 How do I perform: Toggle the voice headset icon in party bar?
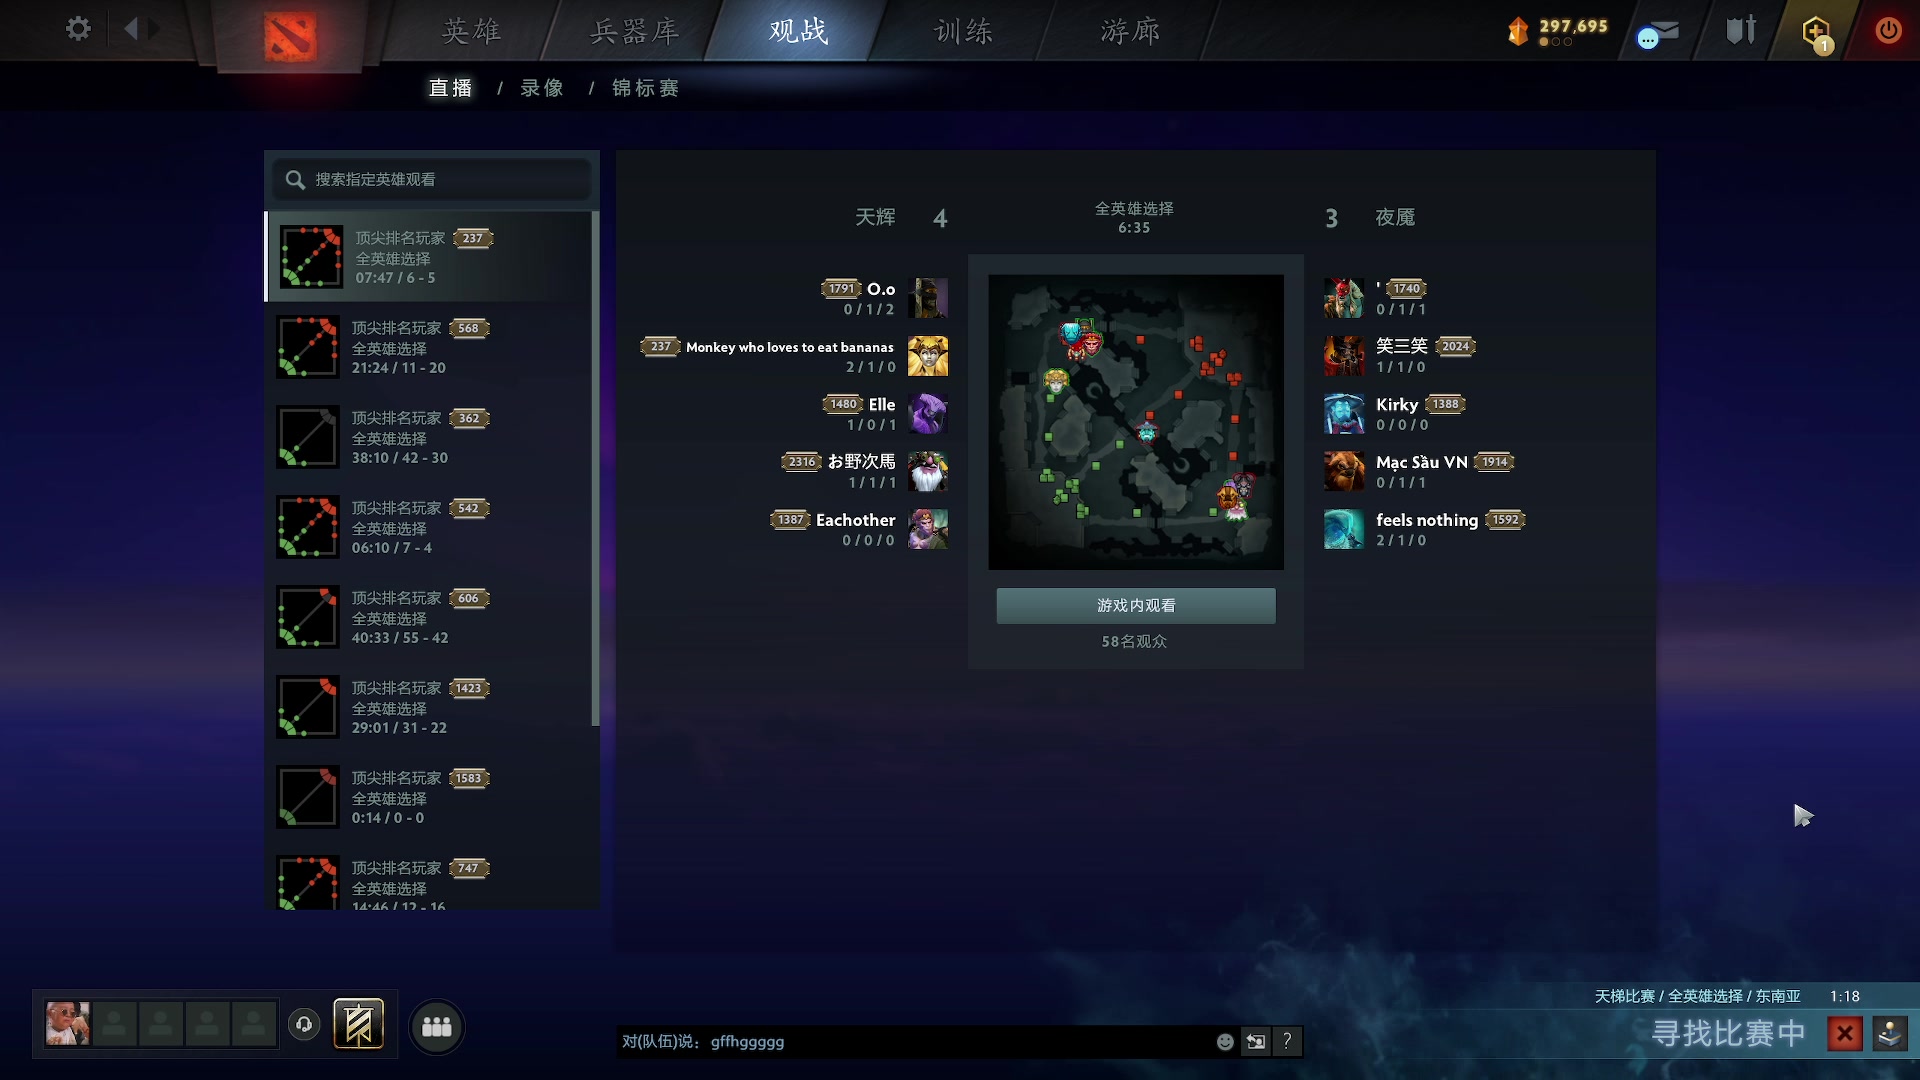pos(304,1024)
